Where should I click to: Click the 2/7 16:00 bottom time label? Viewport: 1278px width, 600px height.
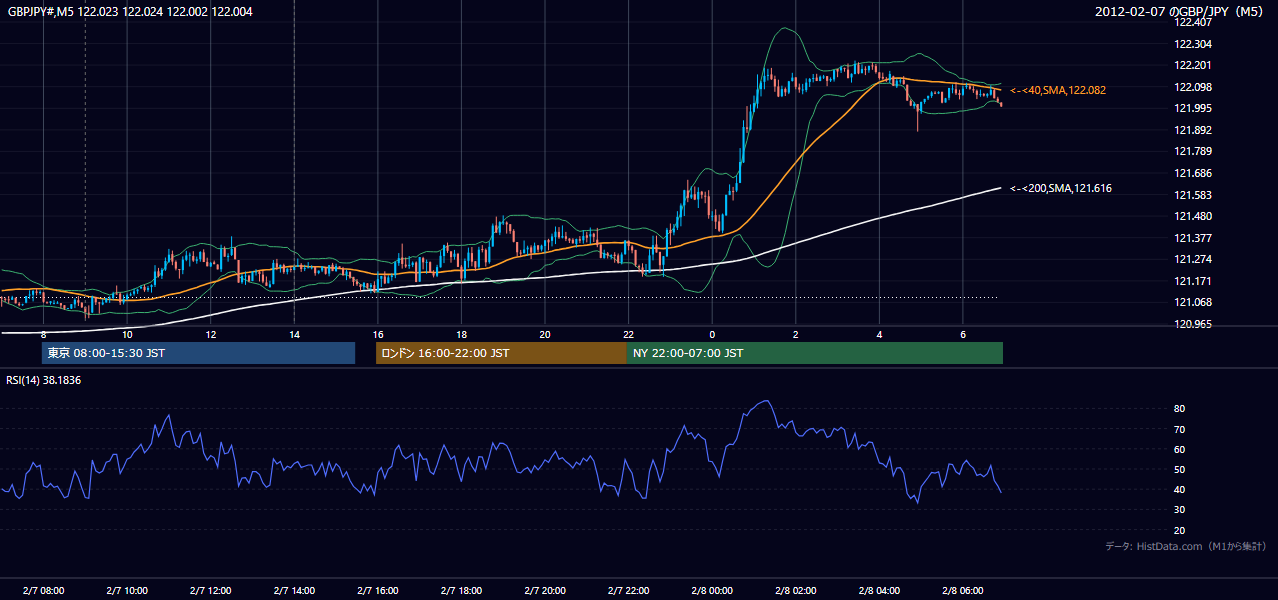coord(377,590)
